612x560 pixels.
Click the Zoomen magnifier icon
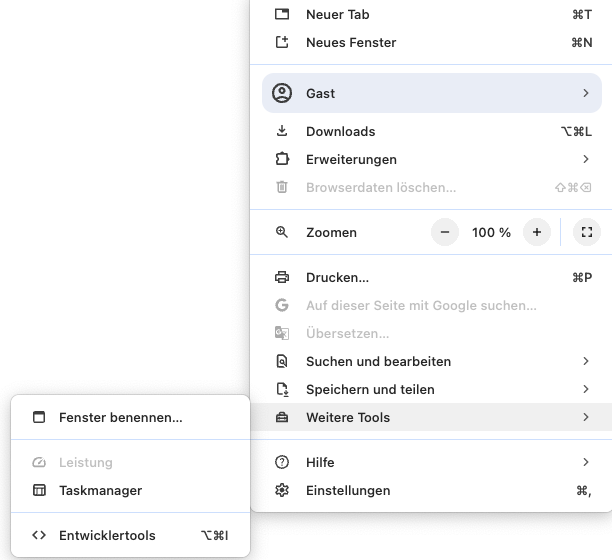coord(282,232)
